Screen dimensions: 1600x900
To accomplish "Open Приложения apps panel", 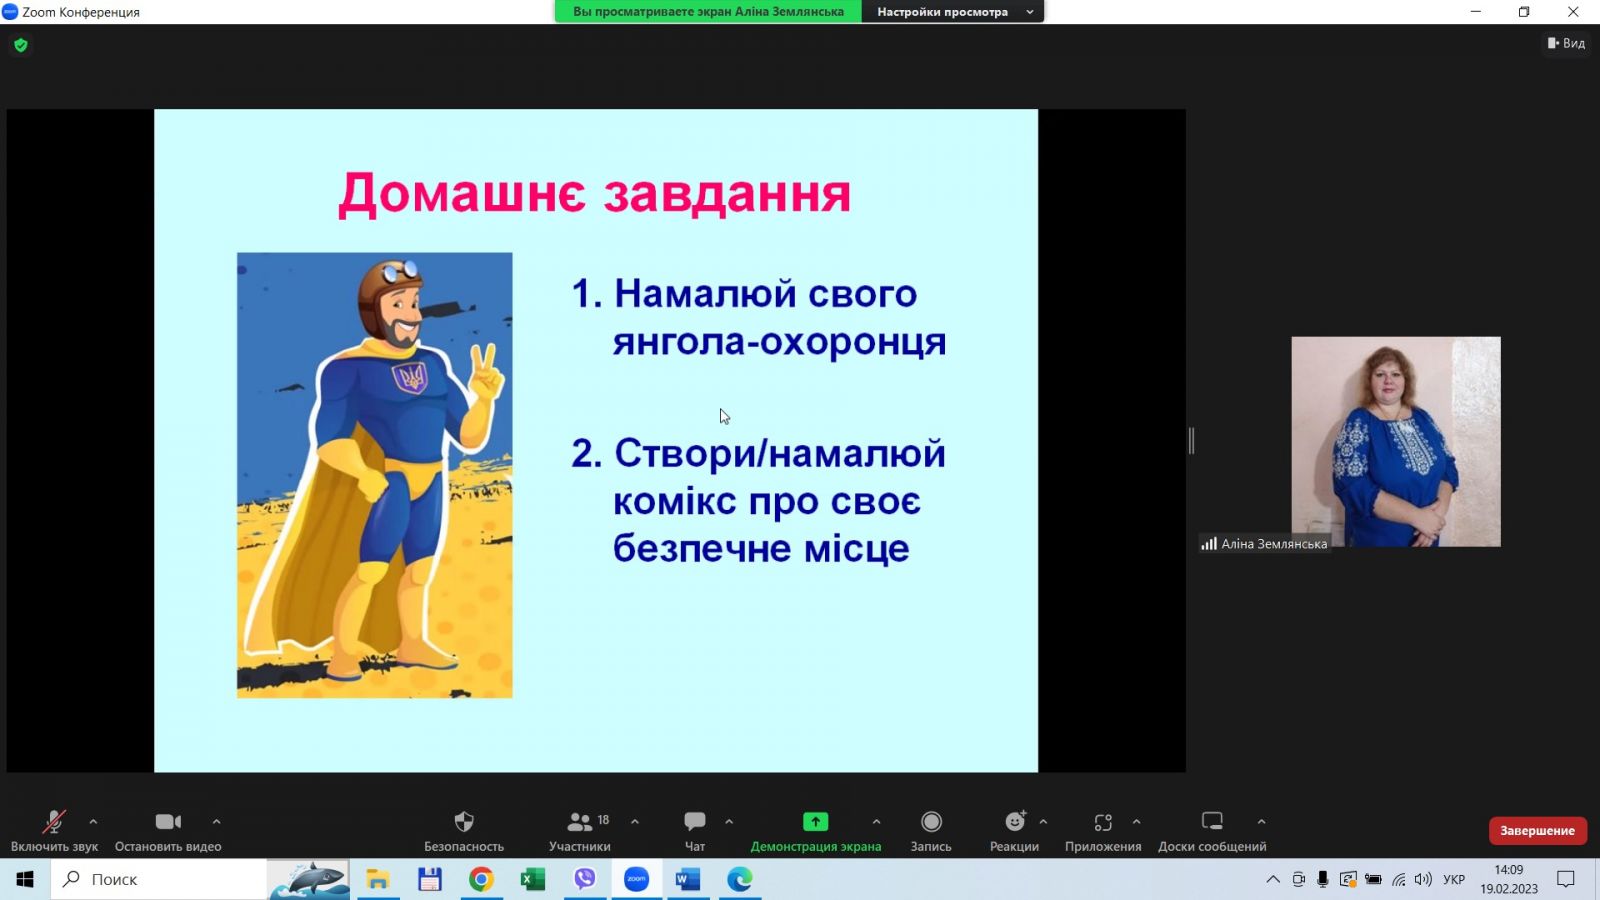I will click(1103, 831).
